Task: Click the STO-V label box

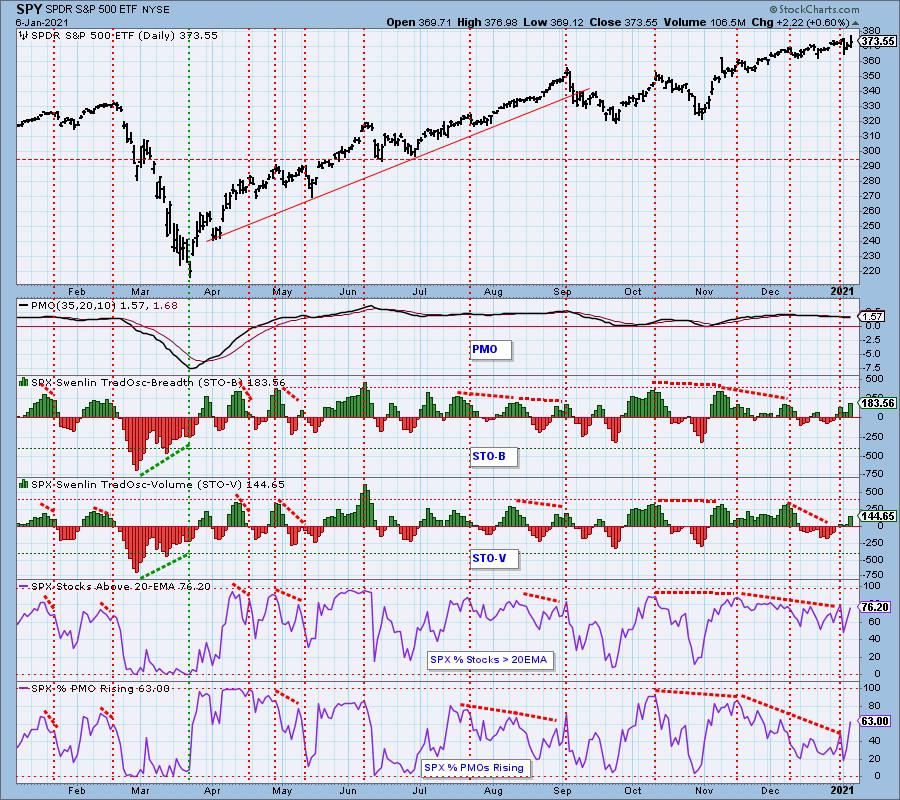Action: (494, 558)
